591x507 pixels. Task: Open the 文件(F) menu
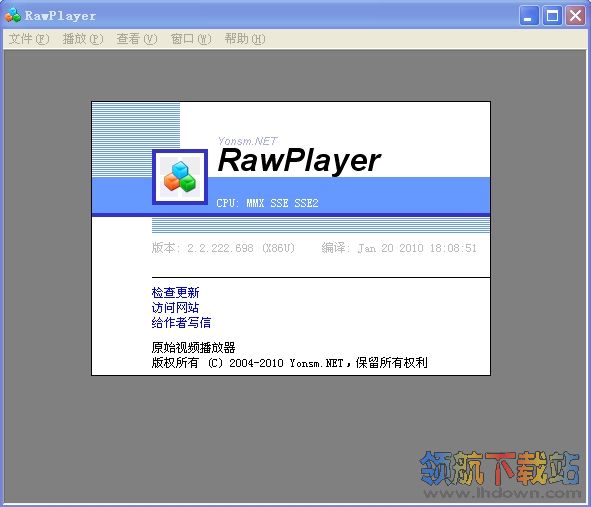(x=29, y=39)
